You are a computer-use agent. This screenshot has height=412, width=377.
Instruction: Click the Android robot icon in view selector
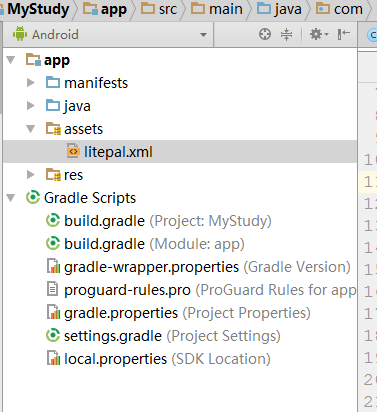(20, 34)
